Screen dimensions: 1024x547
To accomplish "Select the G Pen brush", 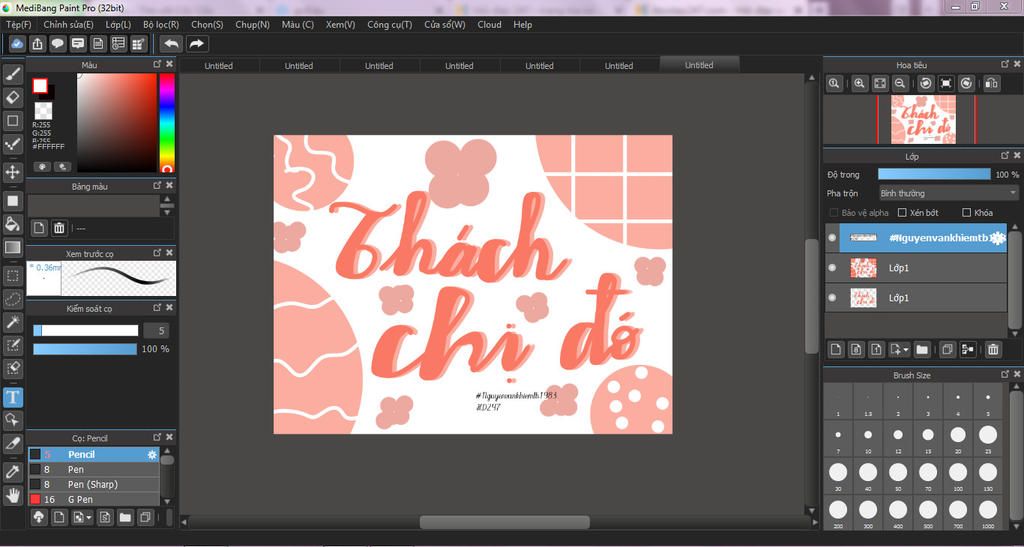I will pos(93,499).
